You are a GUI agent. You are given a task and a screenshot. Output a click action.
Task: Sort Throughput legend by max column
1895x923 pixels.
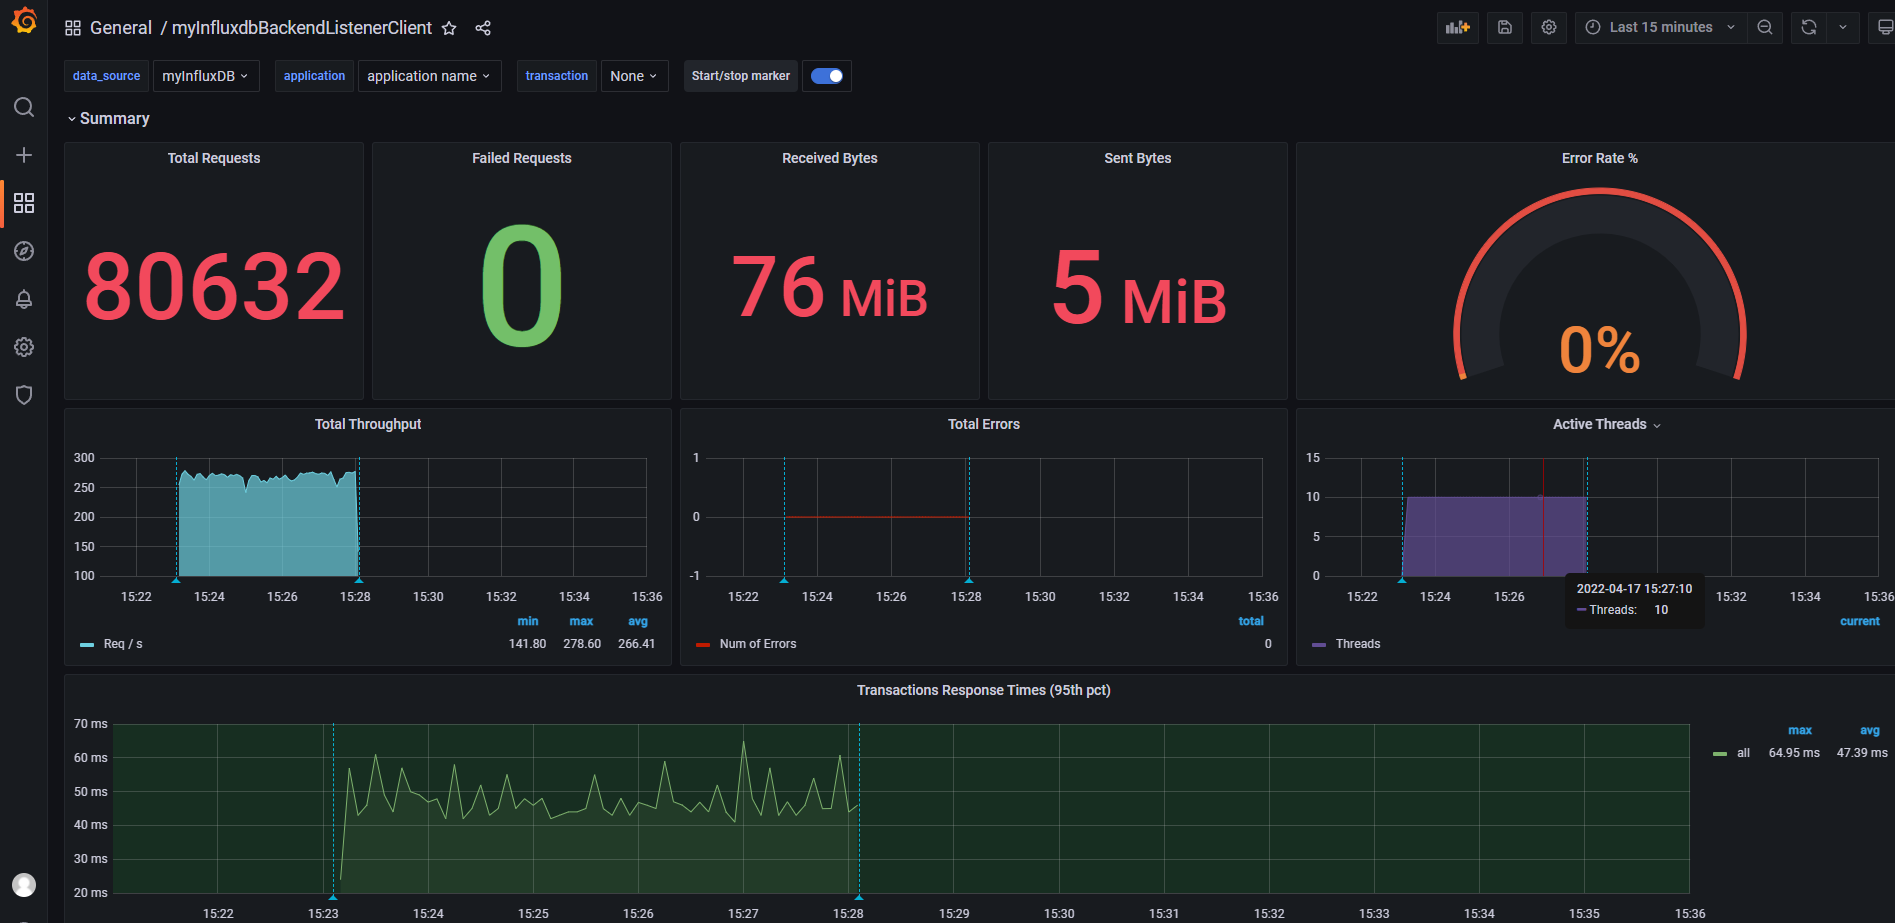pos(581,621)
